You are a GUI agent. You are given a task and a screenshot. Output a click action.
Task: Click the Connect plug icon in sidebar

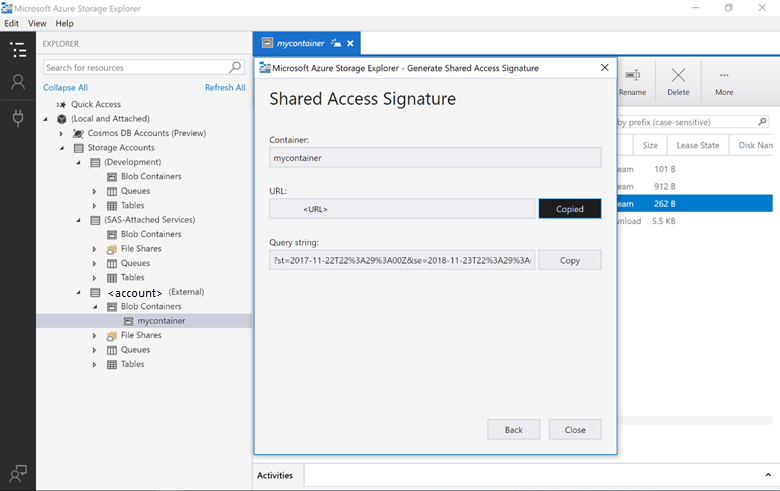tap(18, 118)
